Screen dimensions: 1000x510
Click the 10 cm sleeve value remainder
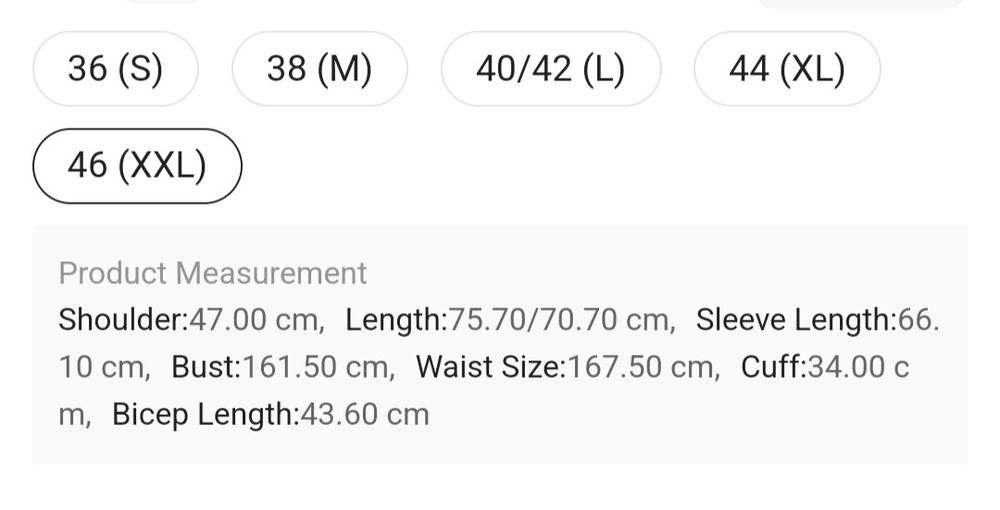click(x=103, y=367)
